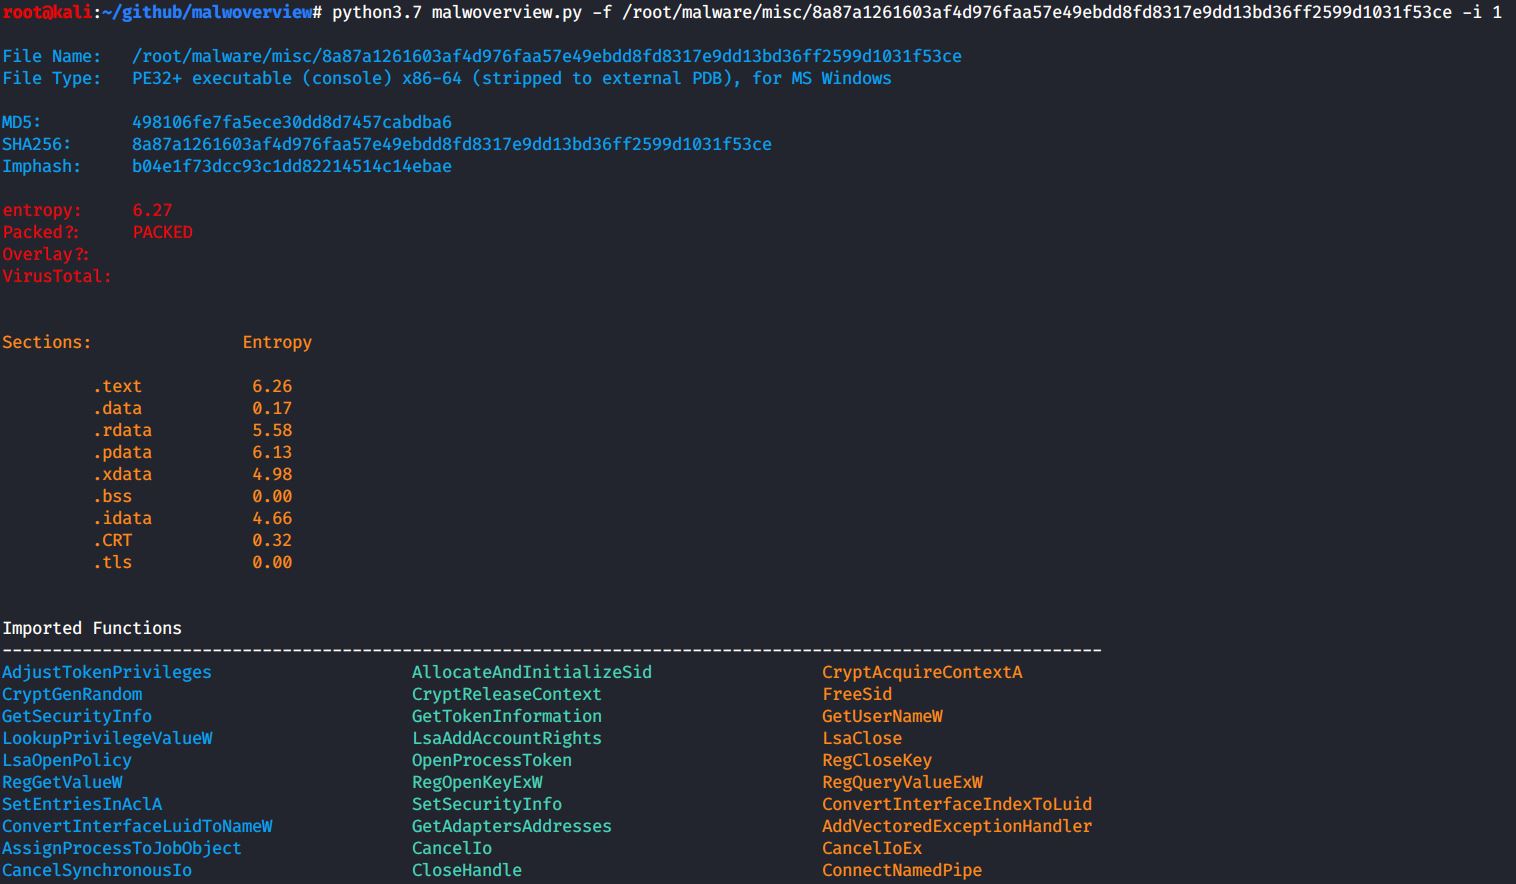The width and height of the screenshot is (1516, 884).
Task: Click the AssignProcessToJobObject function name
Action: (x=122, y=848)
